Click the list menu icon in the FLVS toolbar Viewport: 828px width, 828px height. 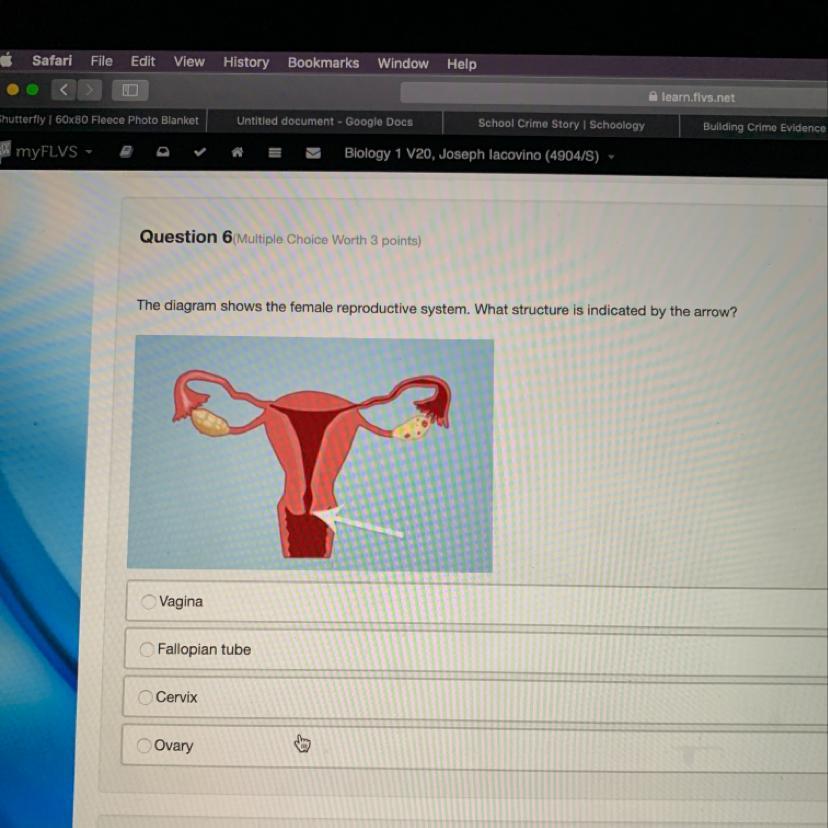coord(275,153)
